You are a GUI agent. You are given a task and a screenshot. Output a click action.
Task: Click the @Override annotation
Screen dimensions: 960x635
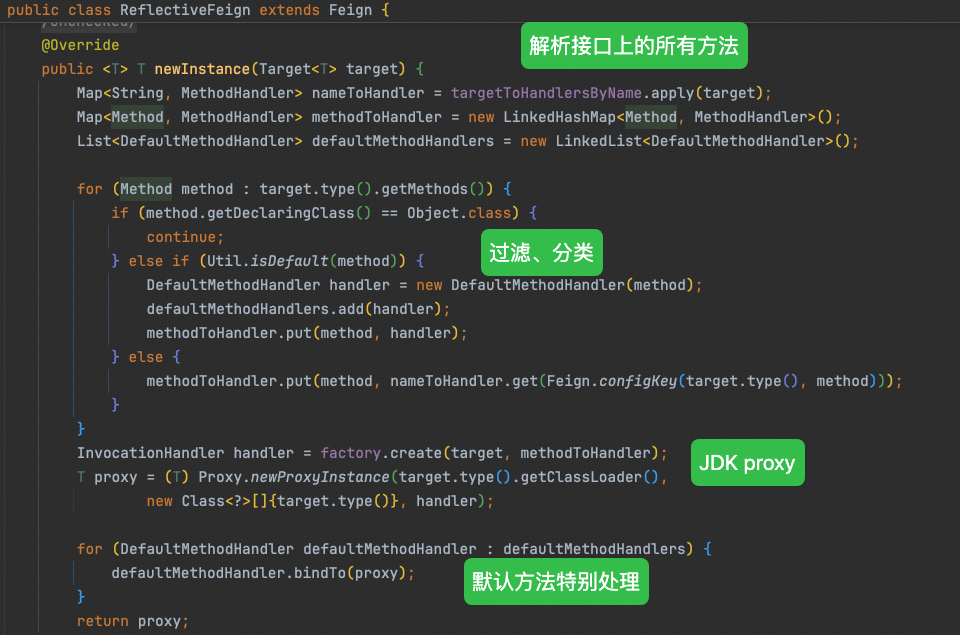tap(80, 45)
